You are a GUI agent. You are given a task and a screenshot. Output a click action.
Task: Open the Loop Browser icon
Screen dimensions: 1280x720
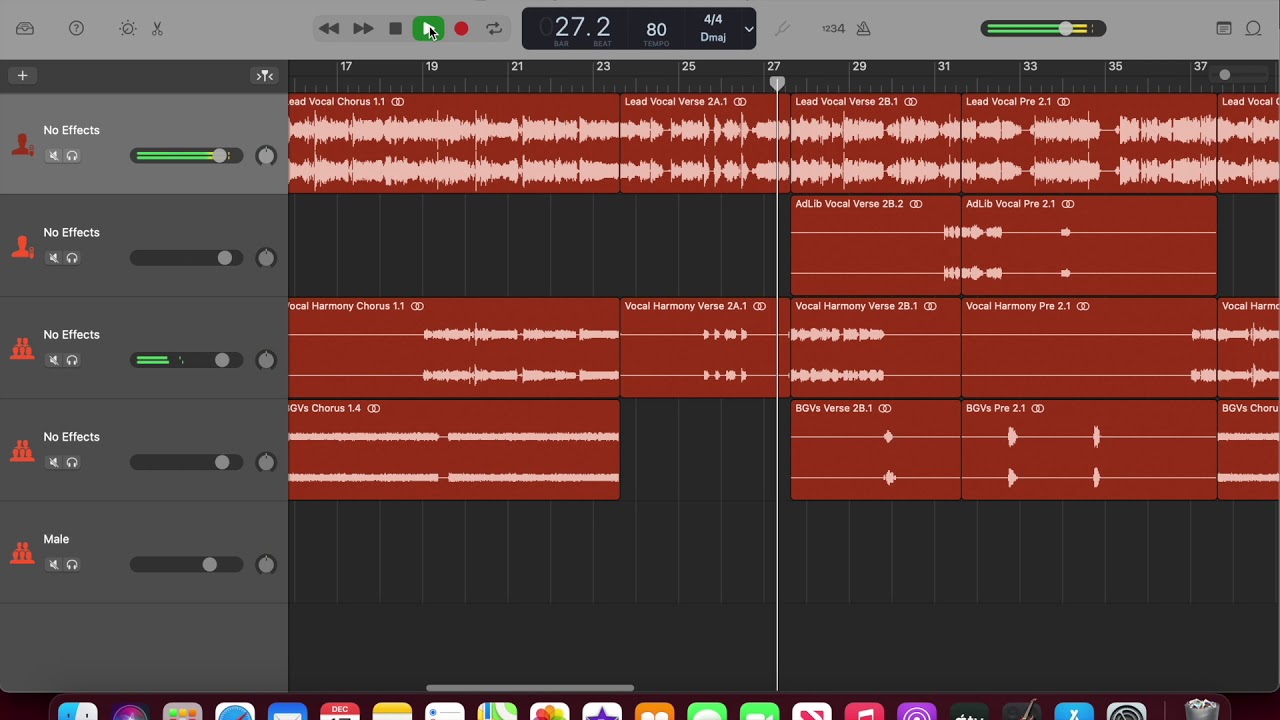coord(1254,29)
